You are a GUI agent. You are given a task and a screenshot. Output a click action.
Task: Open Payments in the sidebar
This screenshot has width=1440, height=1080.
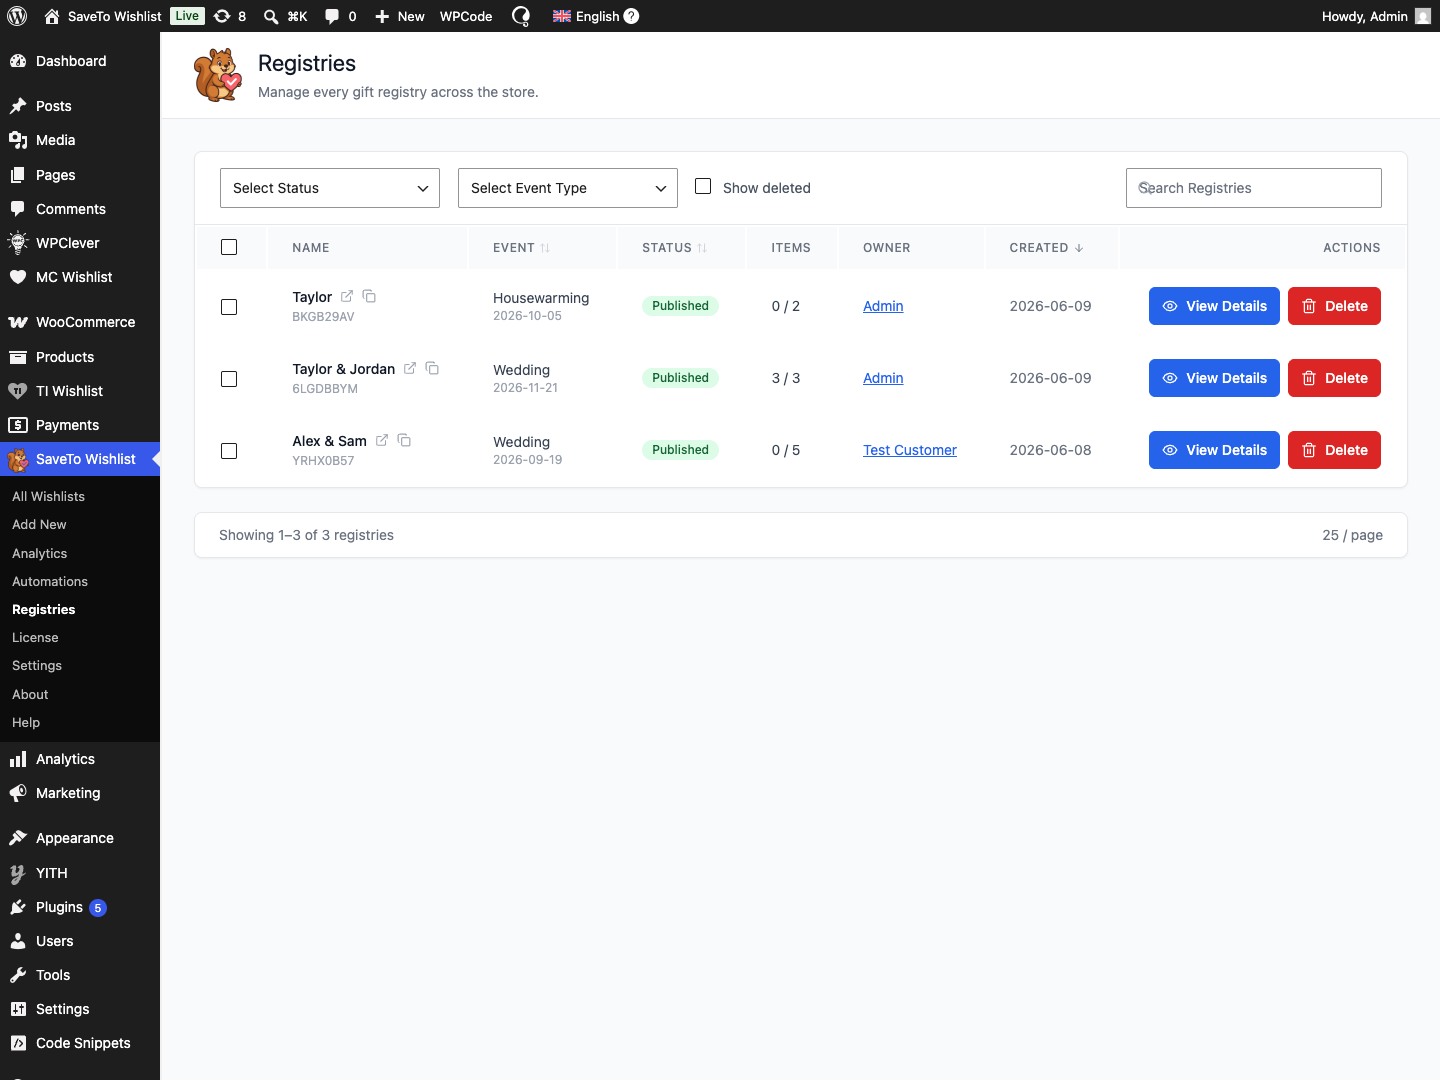point(80,425)
